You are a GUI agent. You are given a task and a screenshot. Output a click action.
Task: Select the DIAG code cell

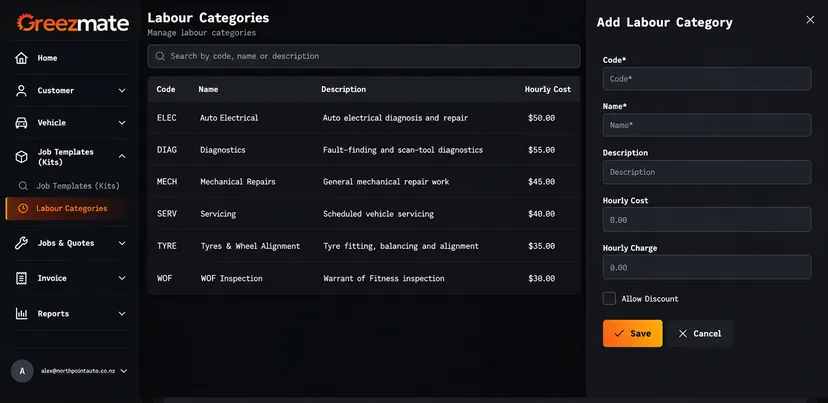click(167, 150)
